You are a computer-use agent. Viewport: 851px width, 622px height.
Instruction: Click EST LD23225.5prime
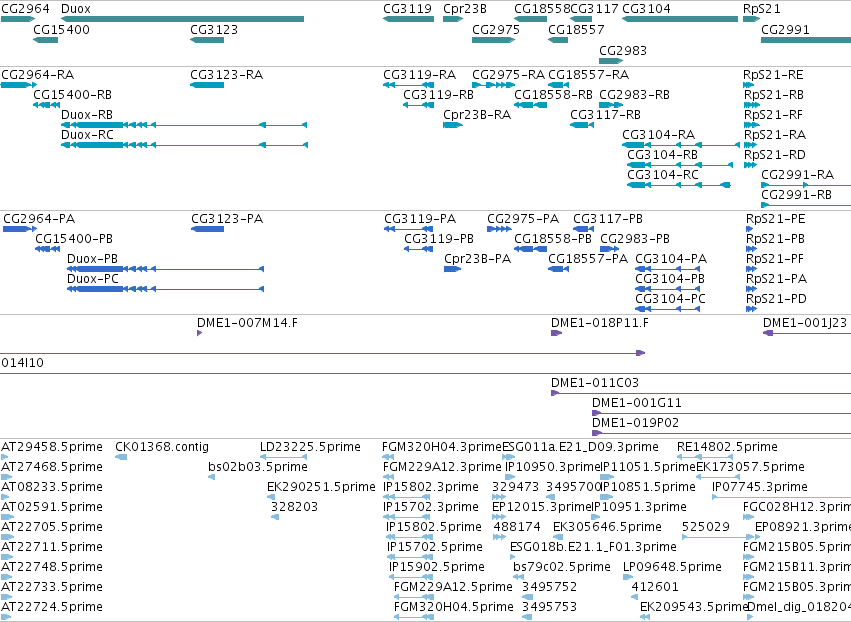point(310,447)
